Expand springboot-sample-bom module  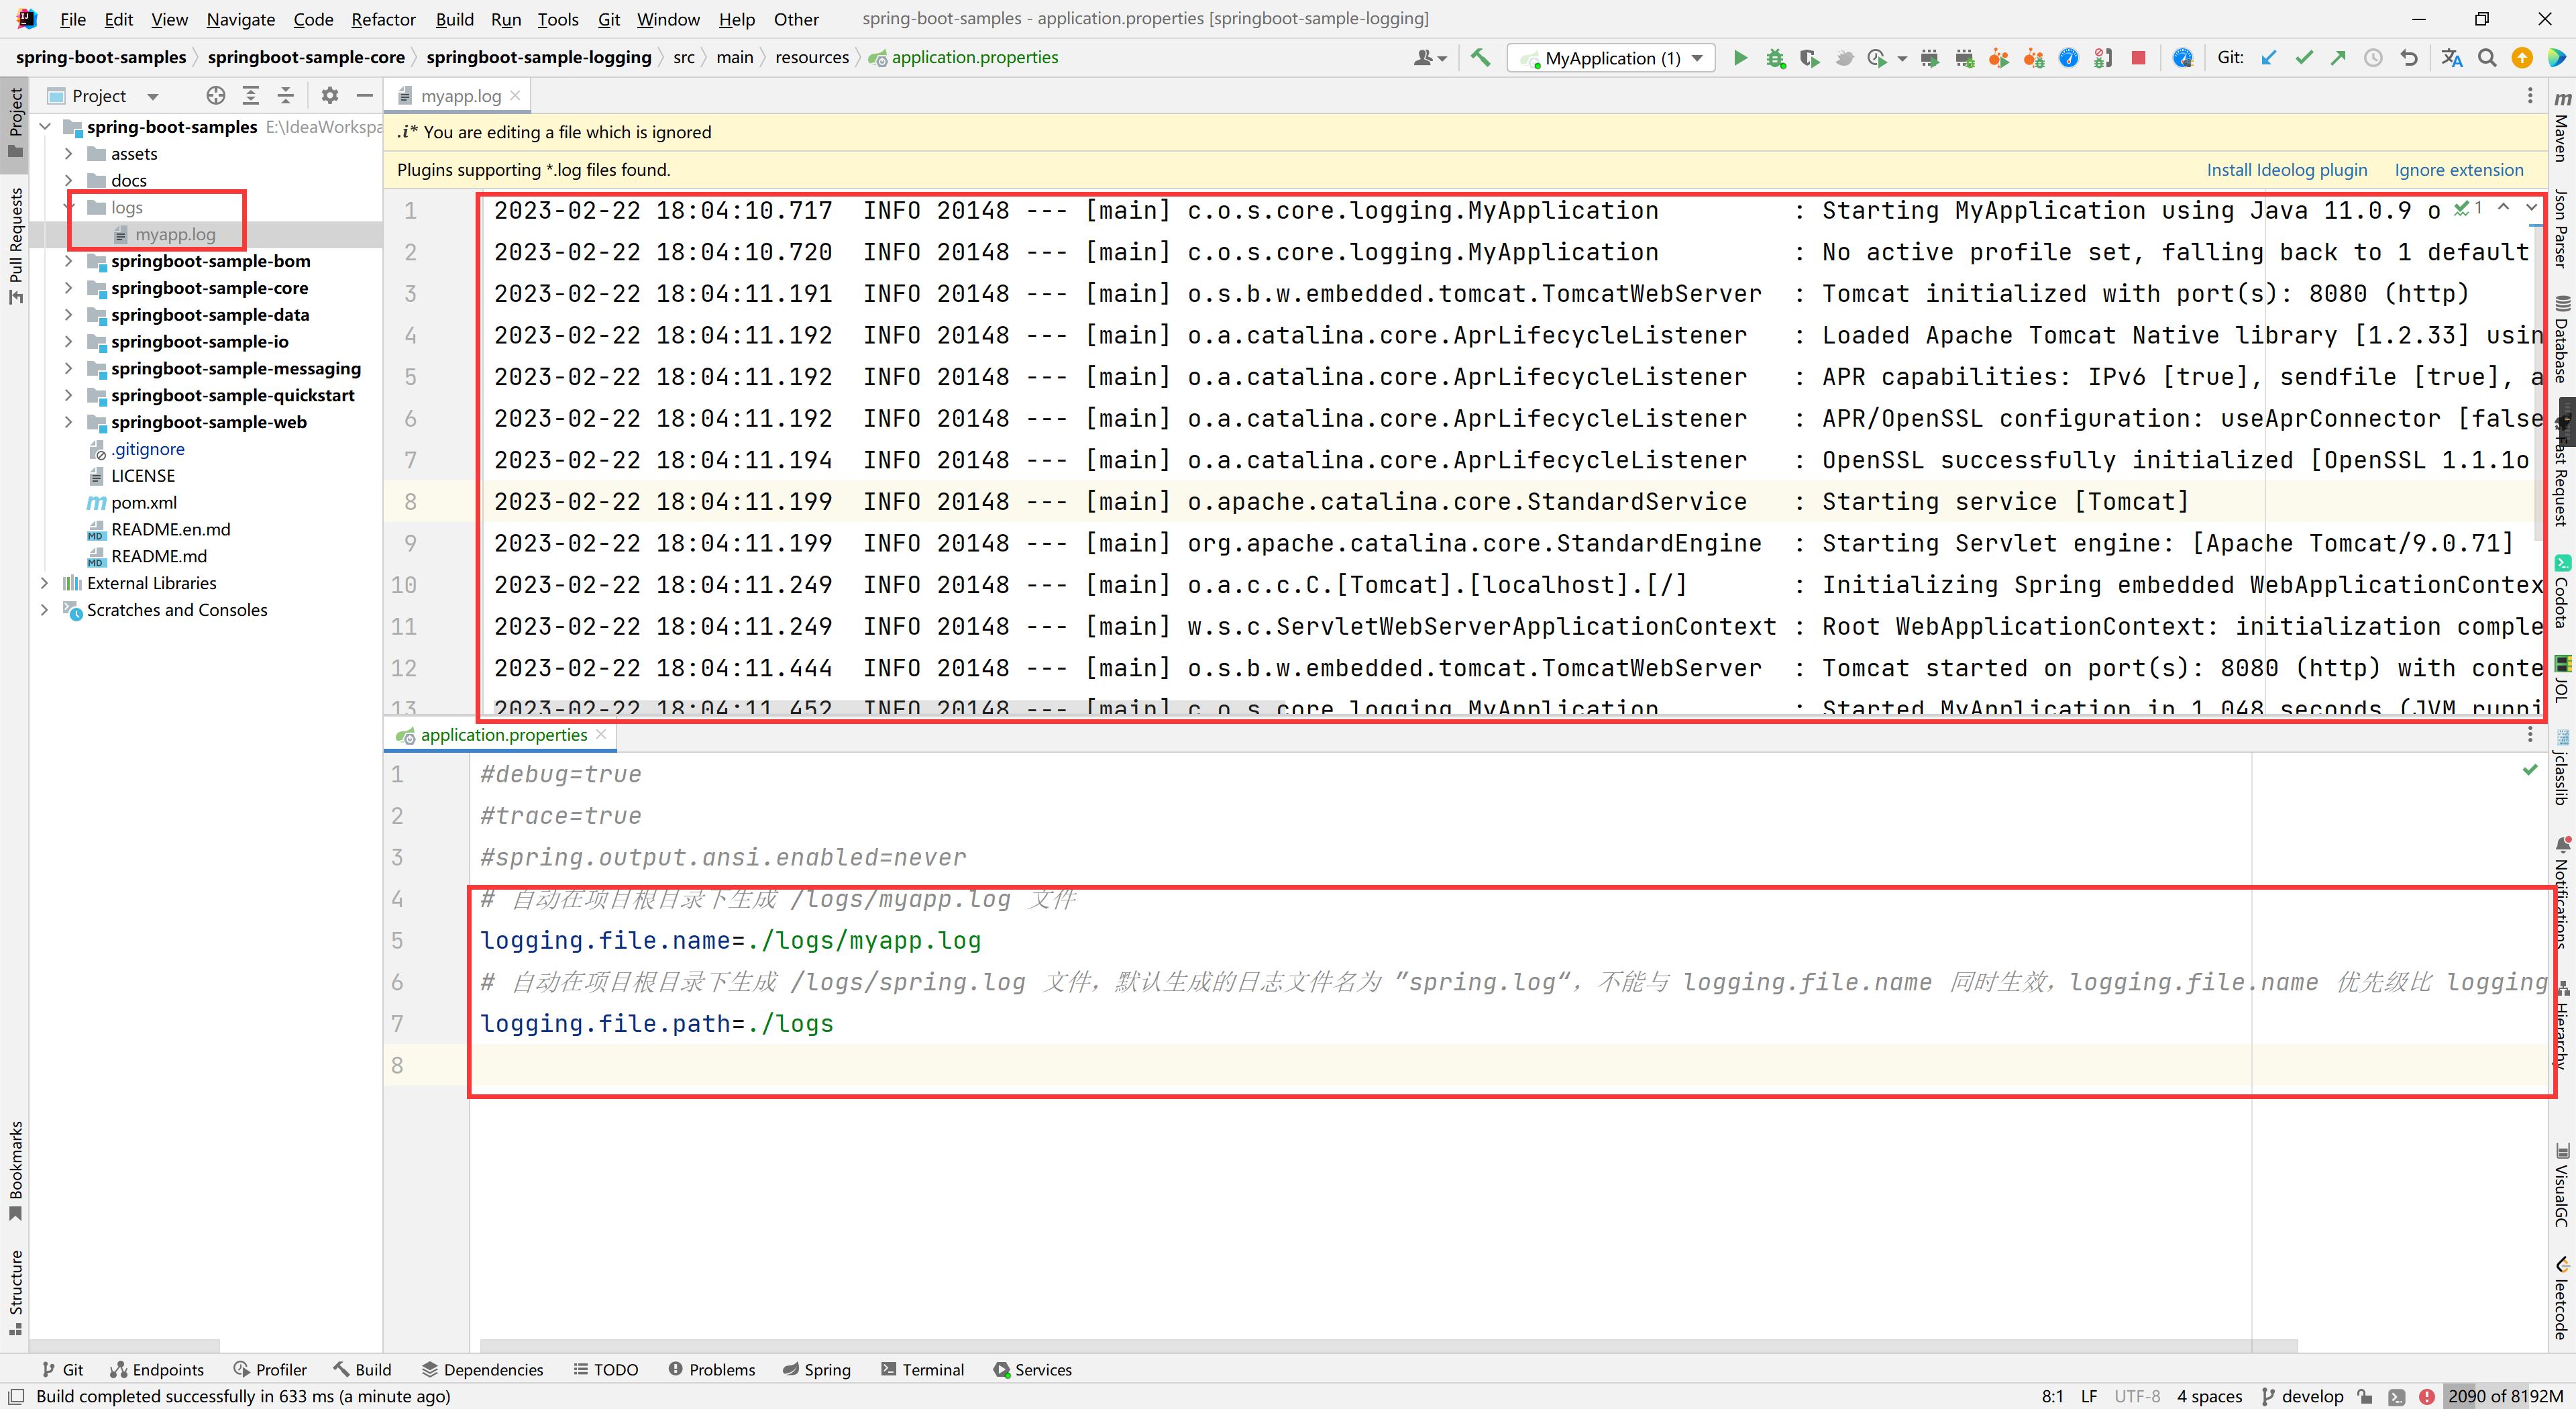[x=68, y=261]
